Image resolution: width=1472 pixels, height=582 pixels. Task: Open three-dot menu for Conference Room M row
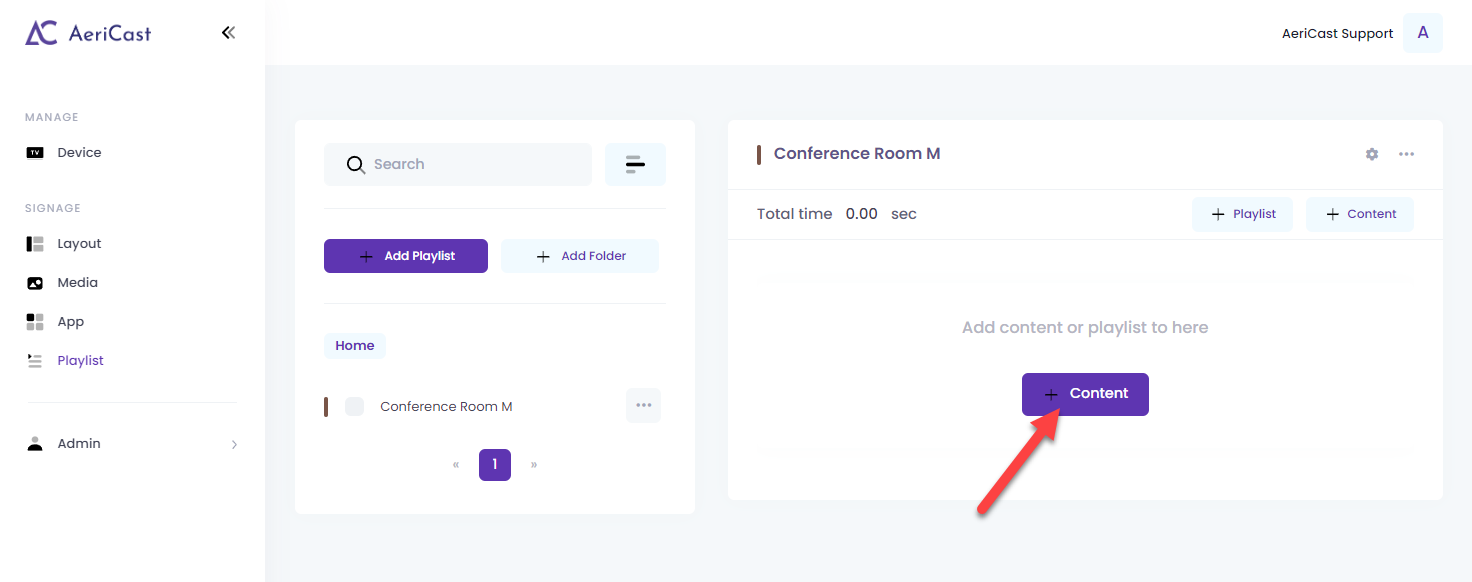(643, 405)
